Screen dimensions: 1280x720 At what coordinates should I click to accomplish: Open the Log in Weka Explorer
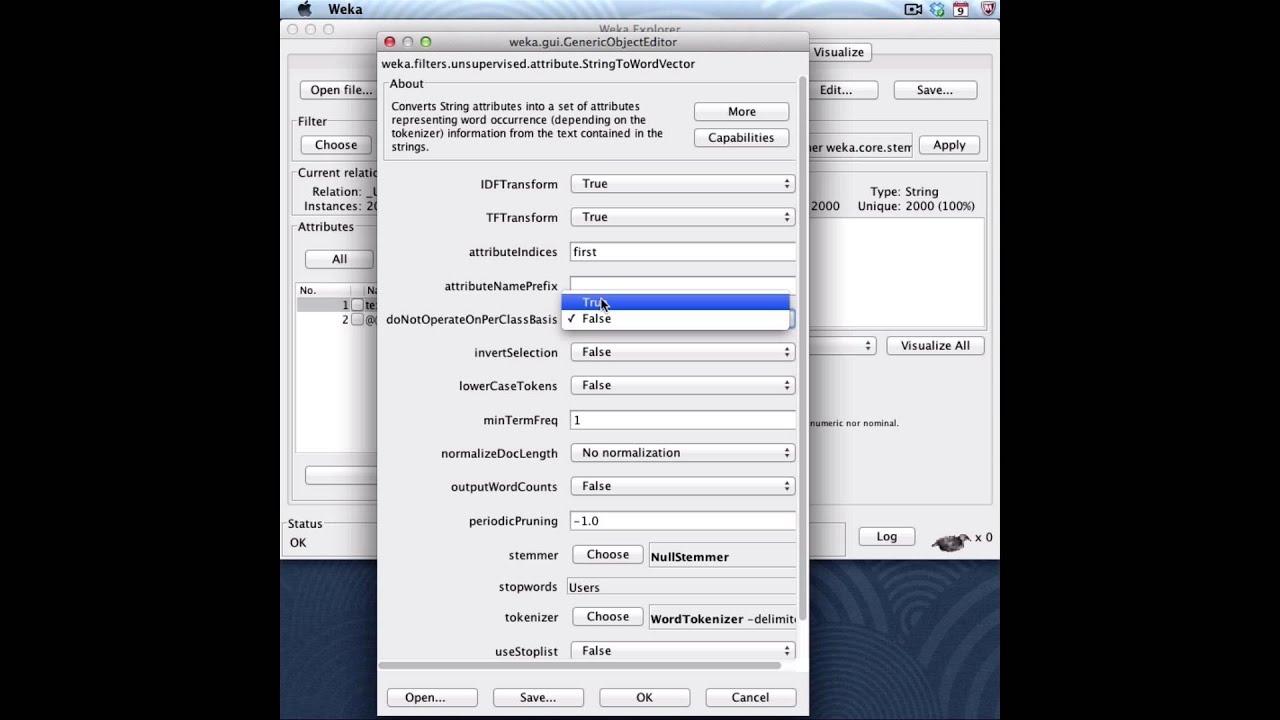[887, 537]
